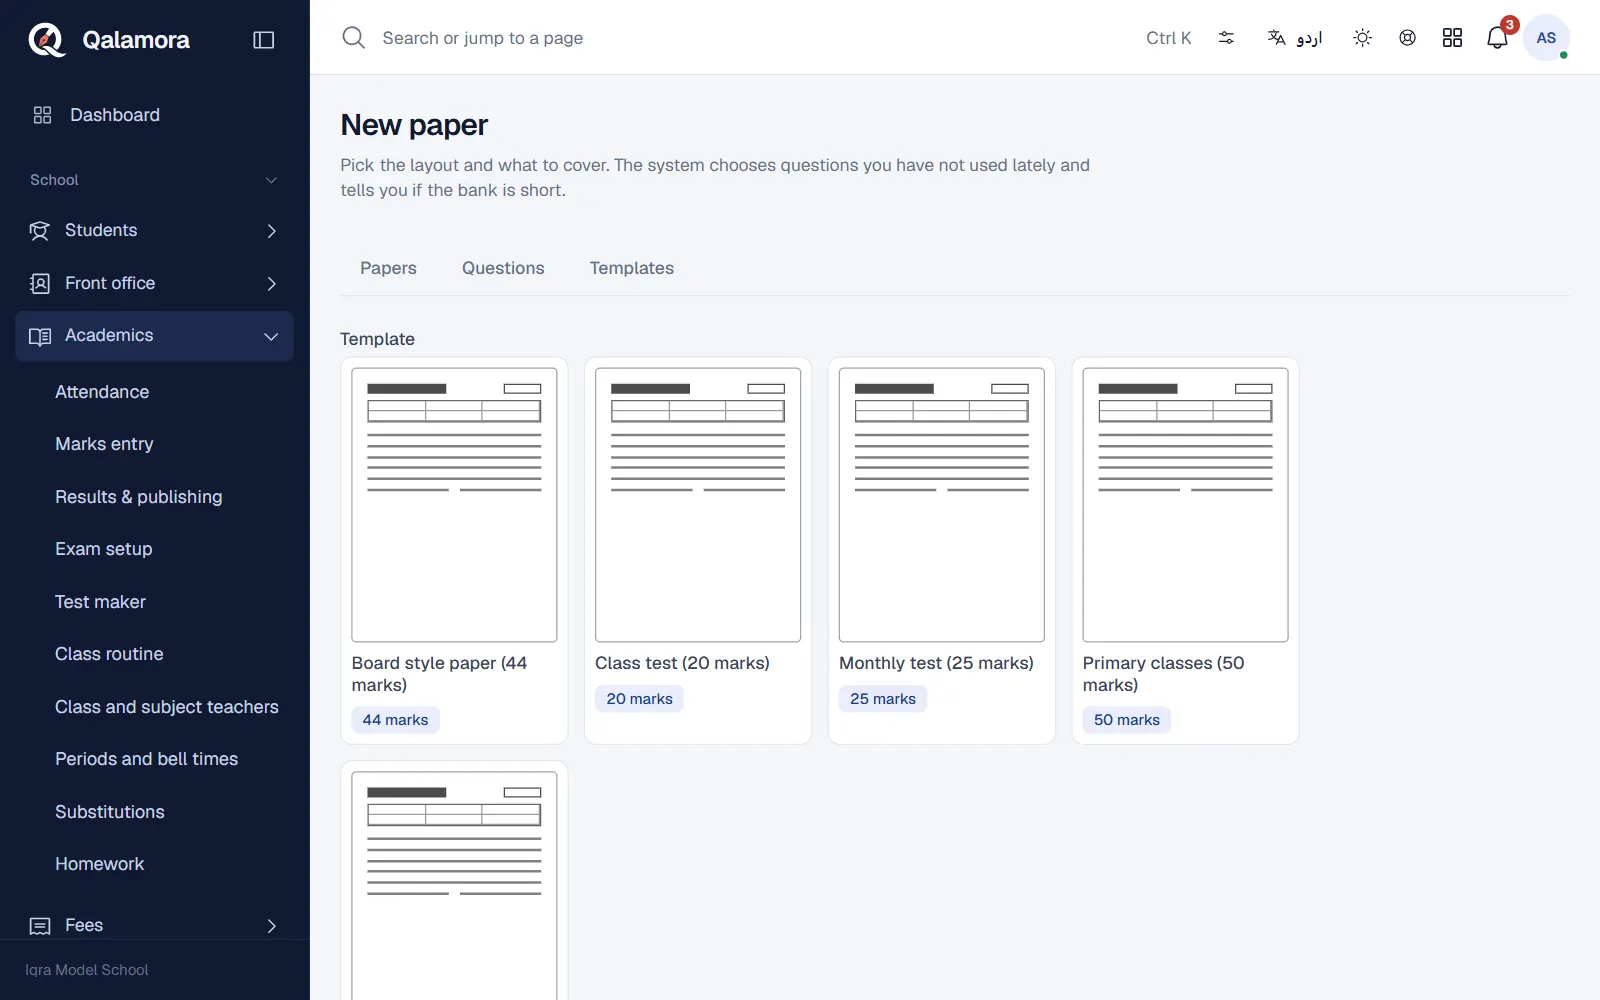1600x1000 pixels.
Task: Click the Academics book icon
Action: coord(40,336)
